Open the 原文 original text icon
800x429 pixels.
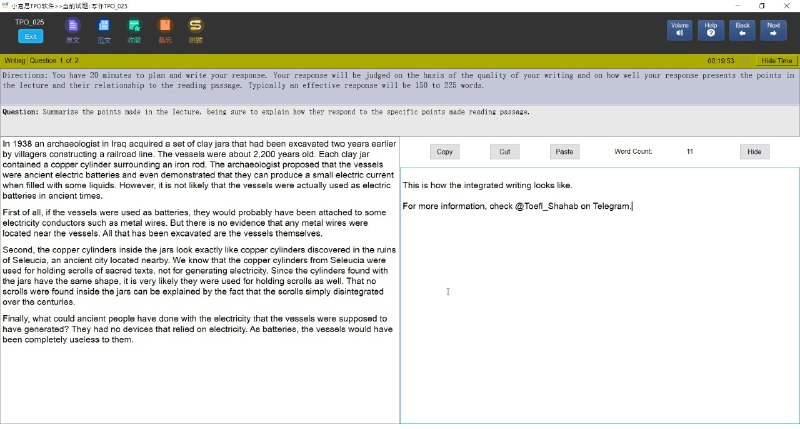coord(72,31)
